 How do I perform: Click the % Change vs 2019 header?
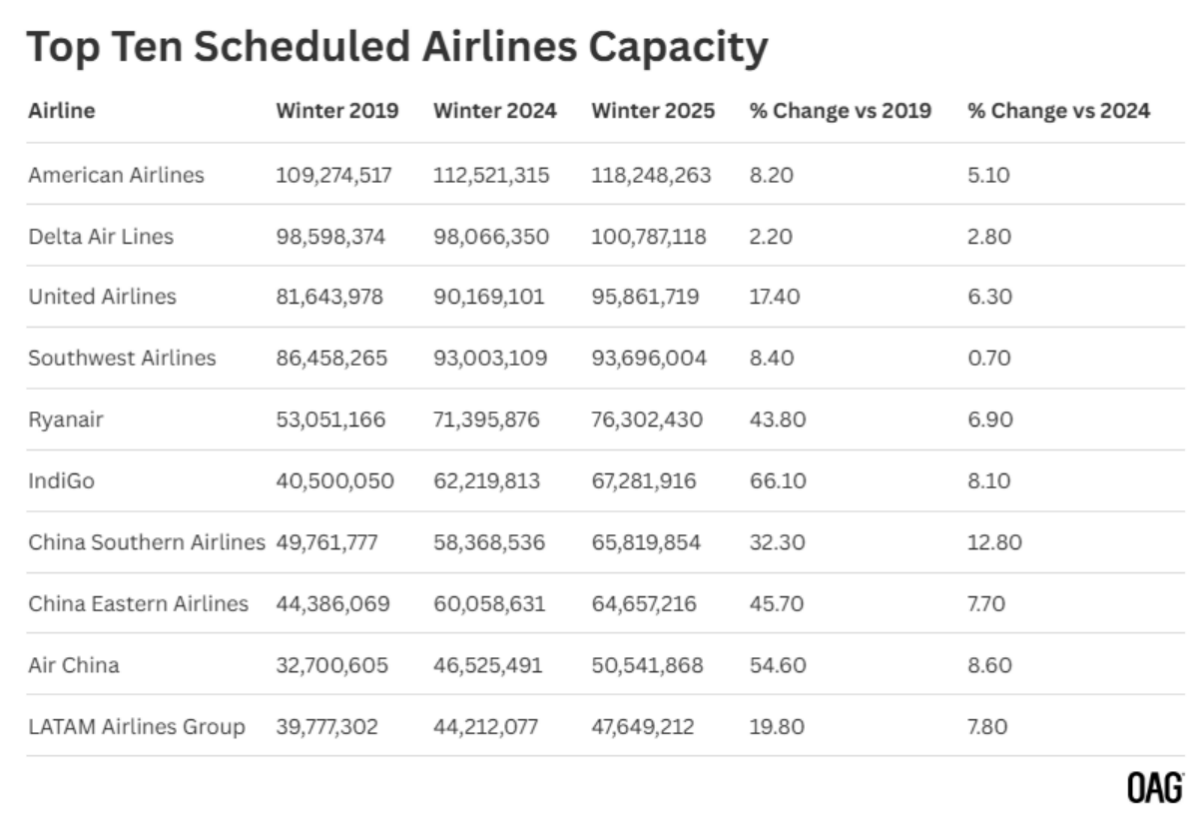(840, 111)
